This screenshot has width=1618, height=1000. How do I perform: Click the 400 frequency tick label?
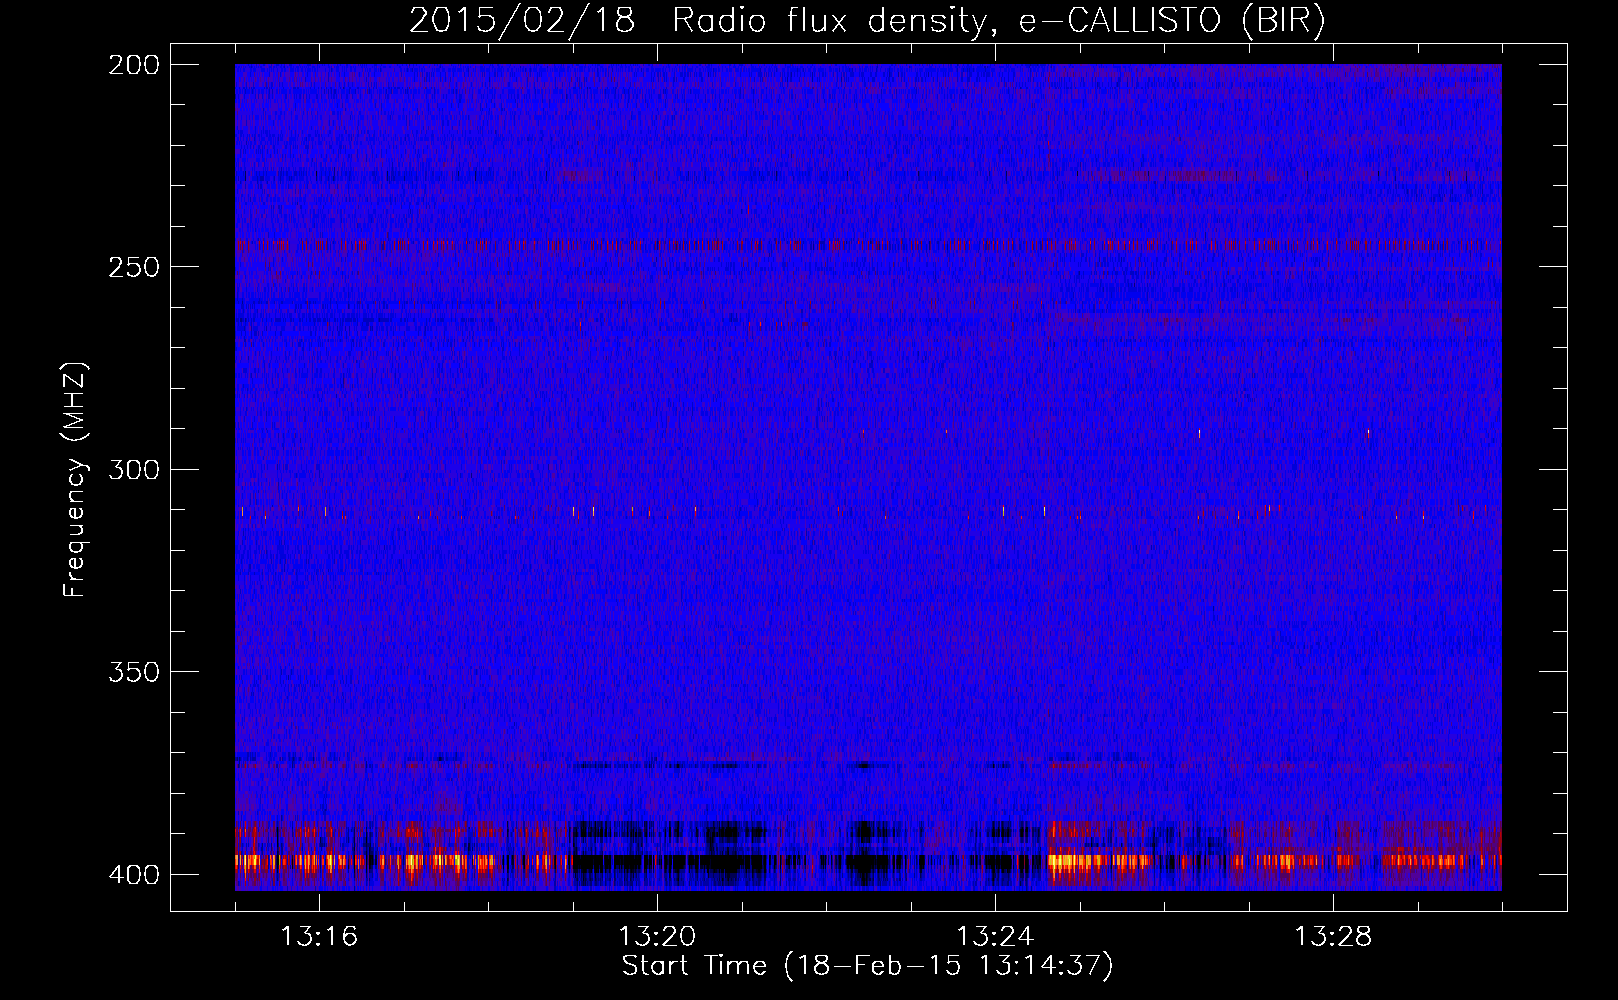[x=134, y=875]
